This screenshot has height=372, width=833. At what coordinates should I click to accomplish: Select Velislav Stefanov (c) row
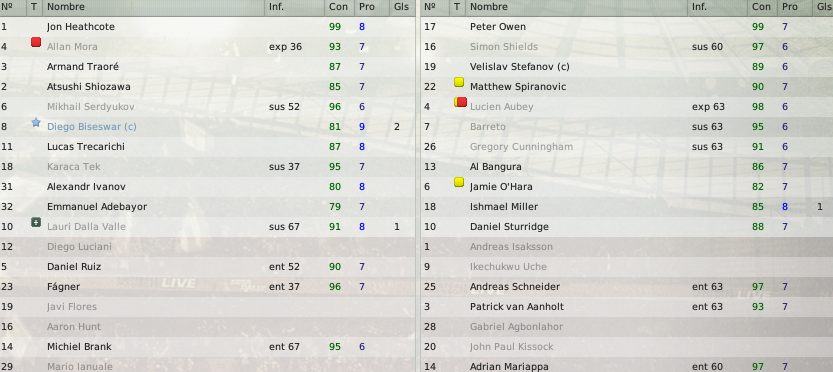click(x=627, y=67)
